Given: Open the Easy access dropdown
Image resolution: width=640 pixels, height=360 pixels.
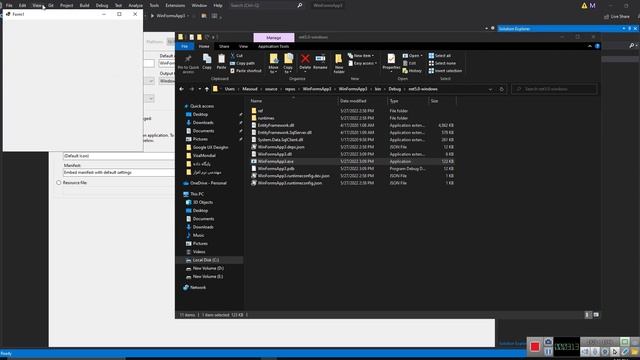Looking at the screenshot, I should pos(362,63).
